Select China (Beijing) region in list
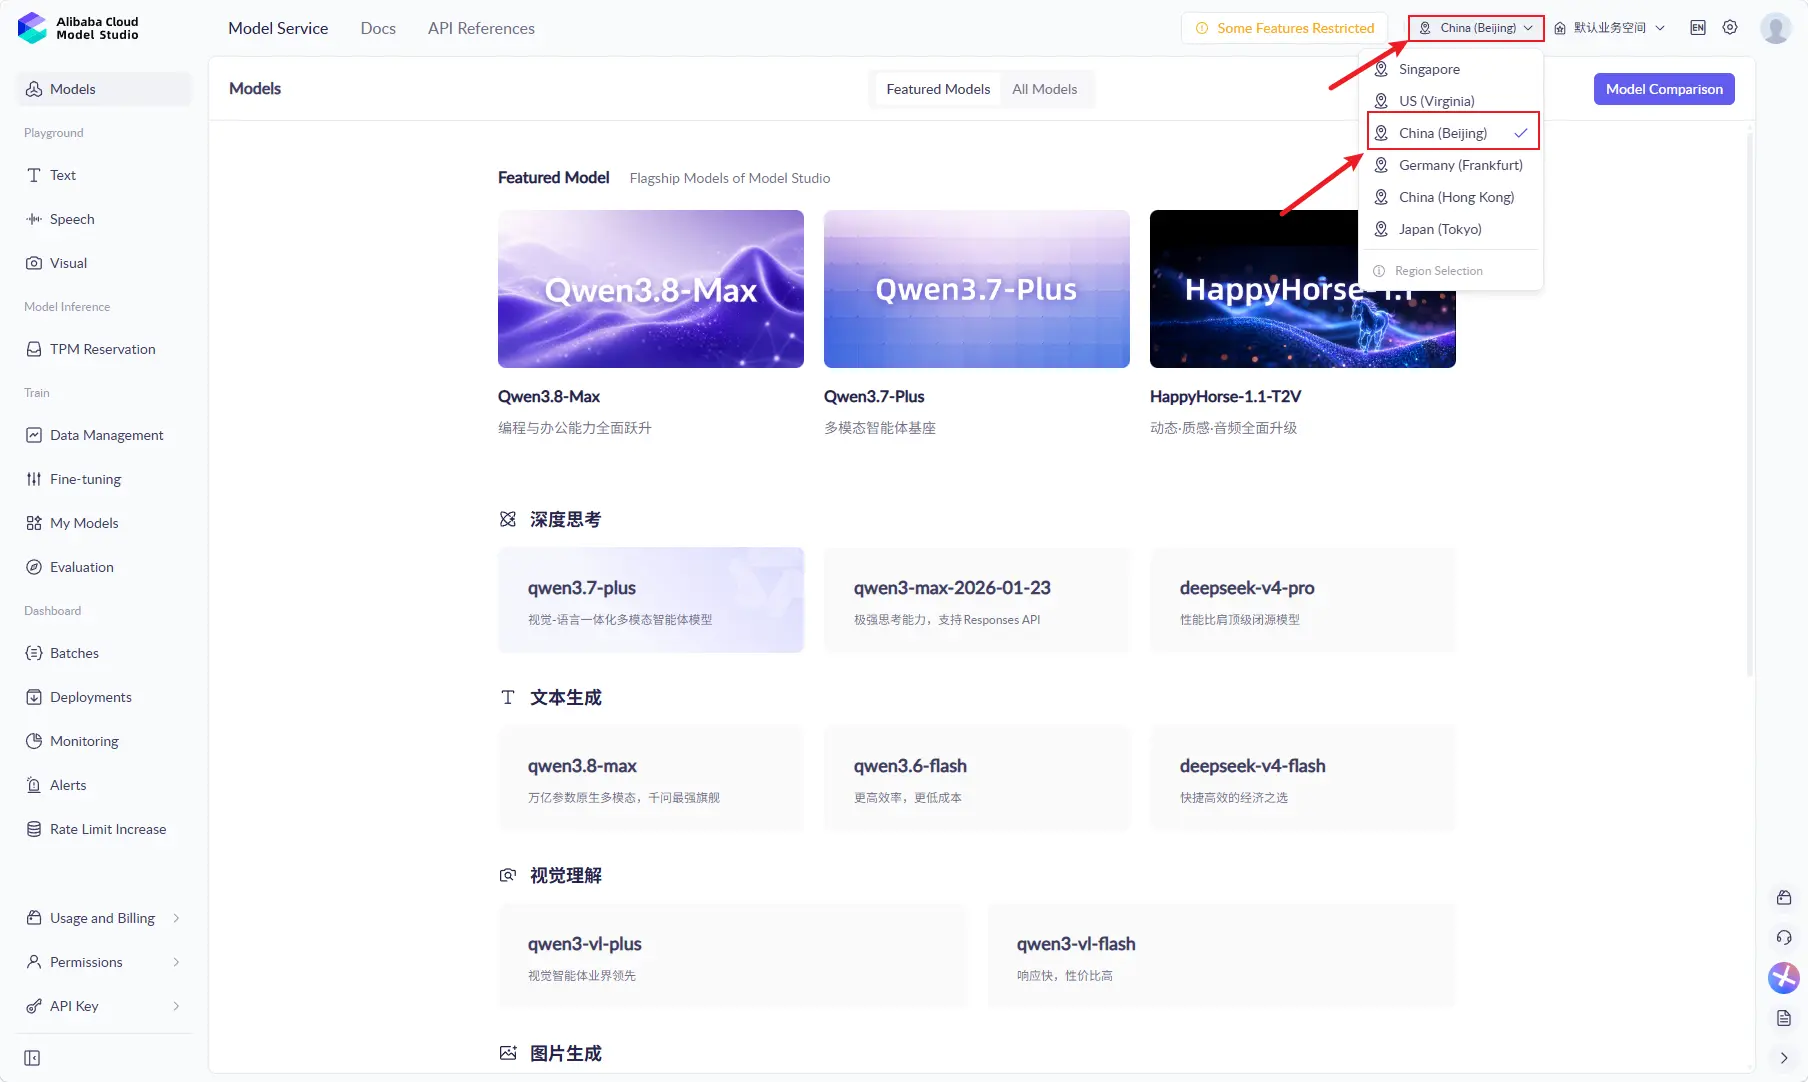 click(x=1453, y=133)
